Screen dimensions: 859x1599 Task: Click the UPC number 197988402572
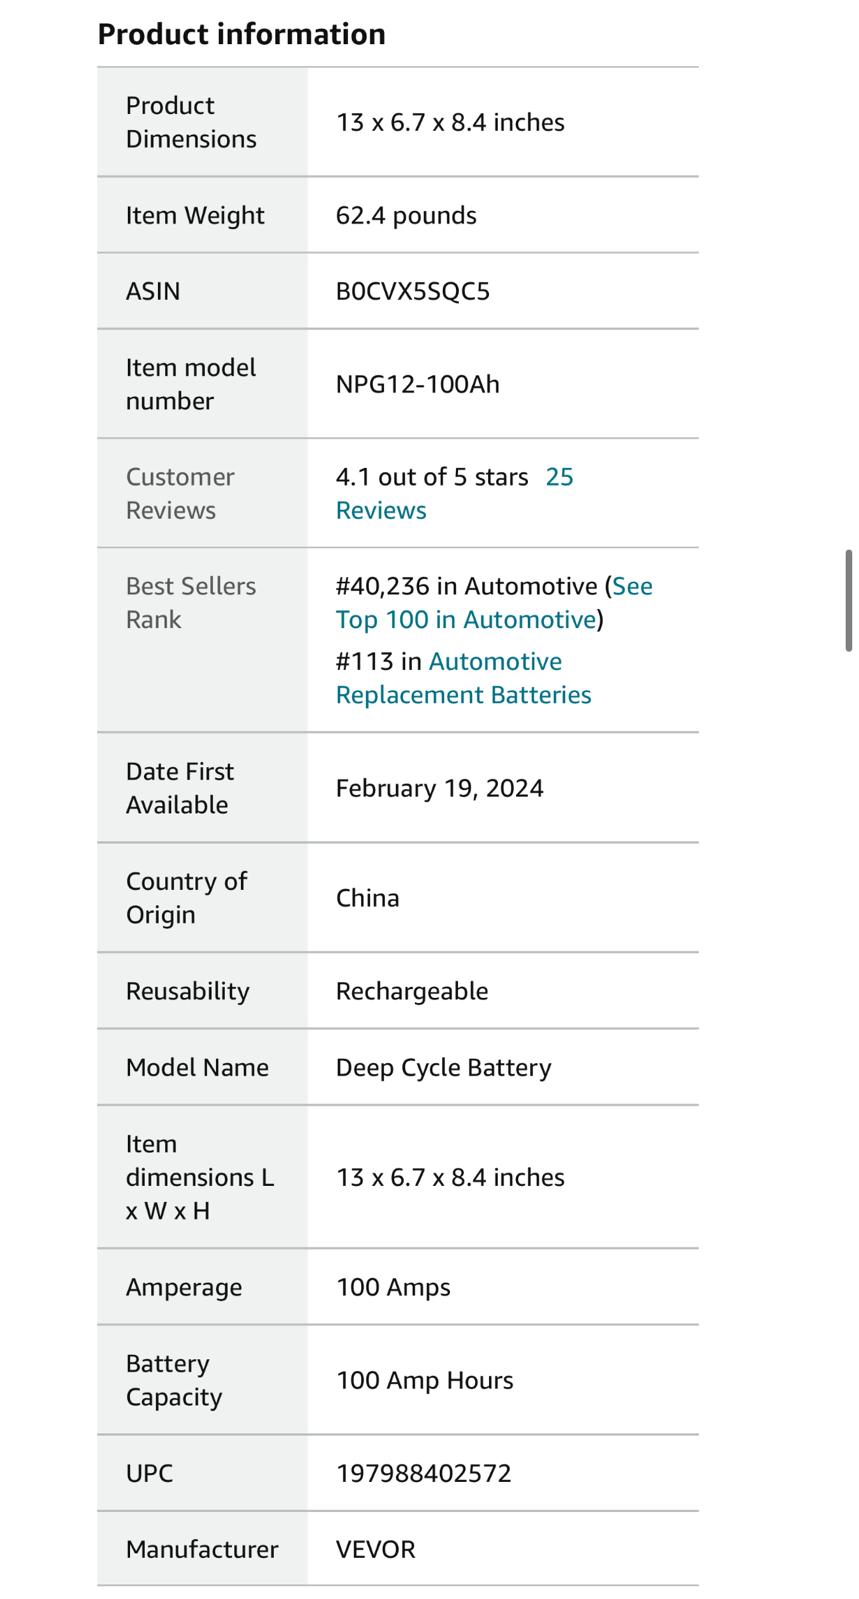(x=423, y=1473)
